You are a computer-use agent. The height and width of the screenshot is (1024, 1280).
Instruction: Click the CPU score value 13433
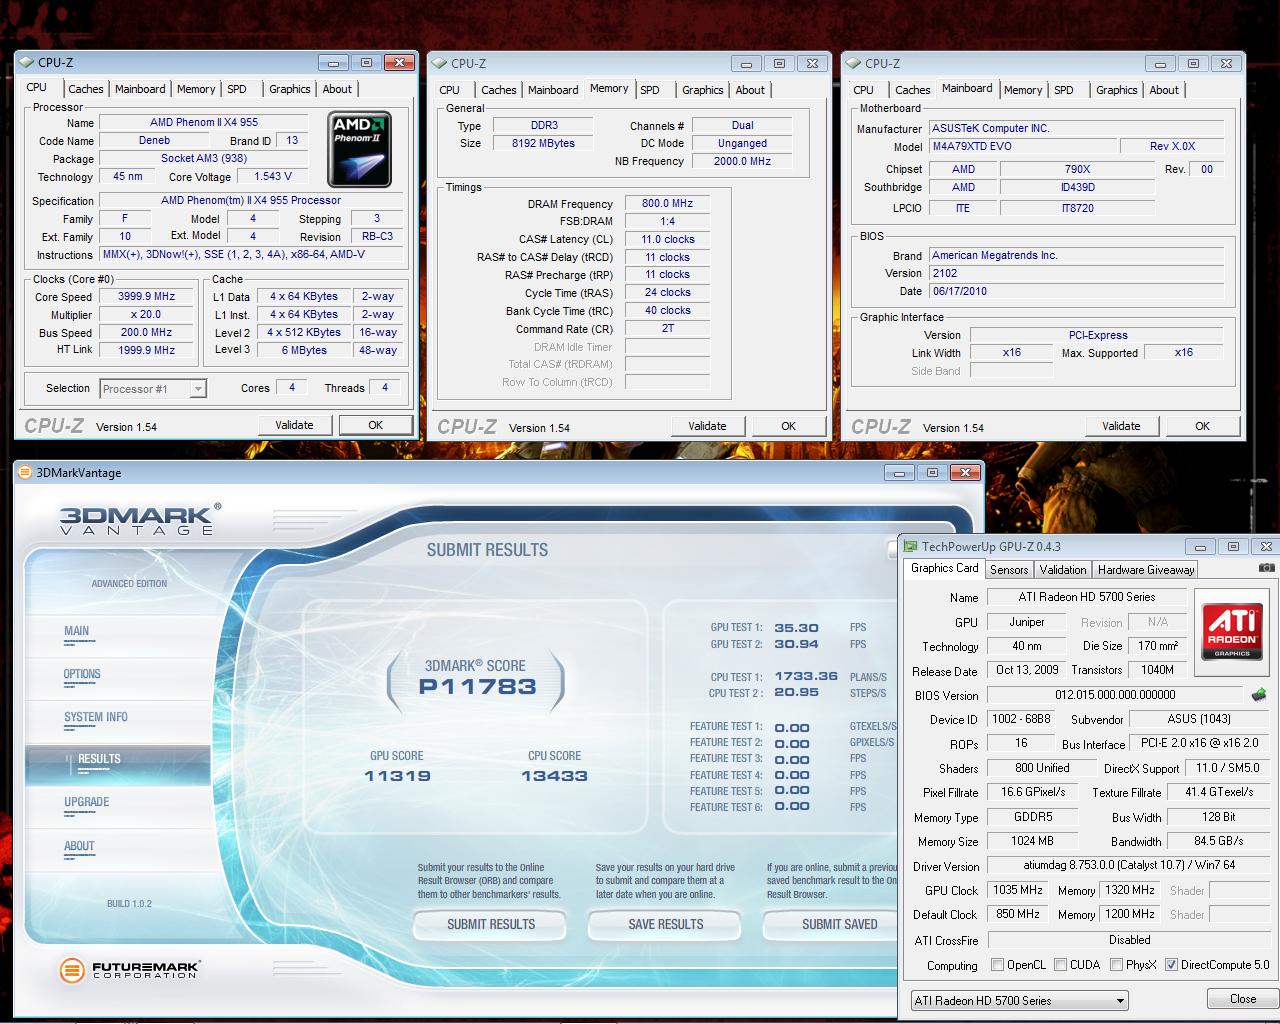554,776
